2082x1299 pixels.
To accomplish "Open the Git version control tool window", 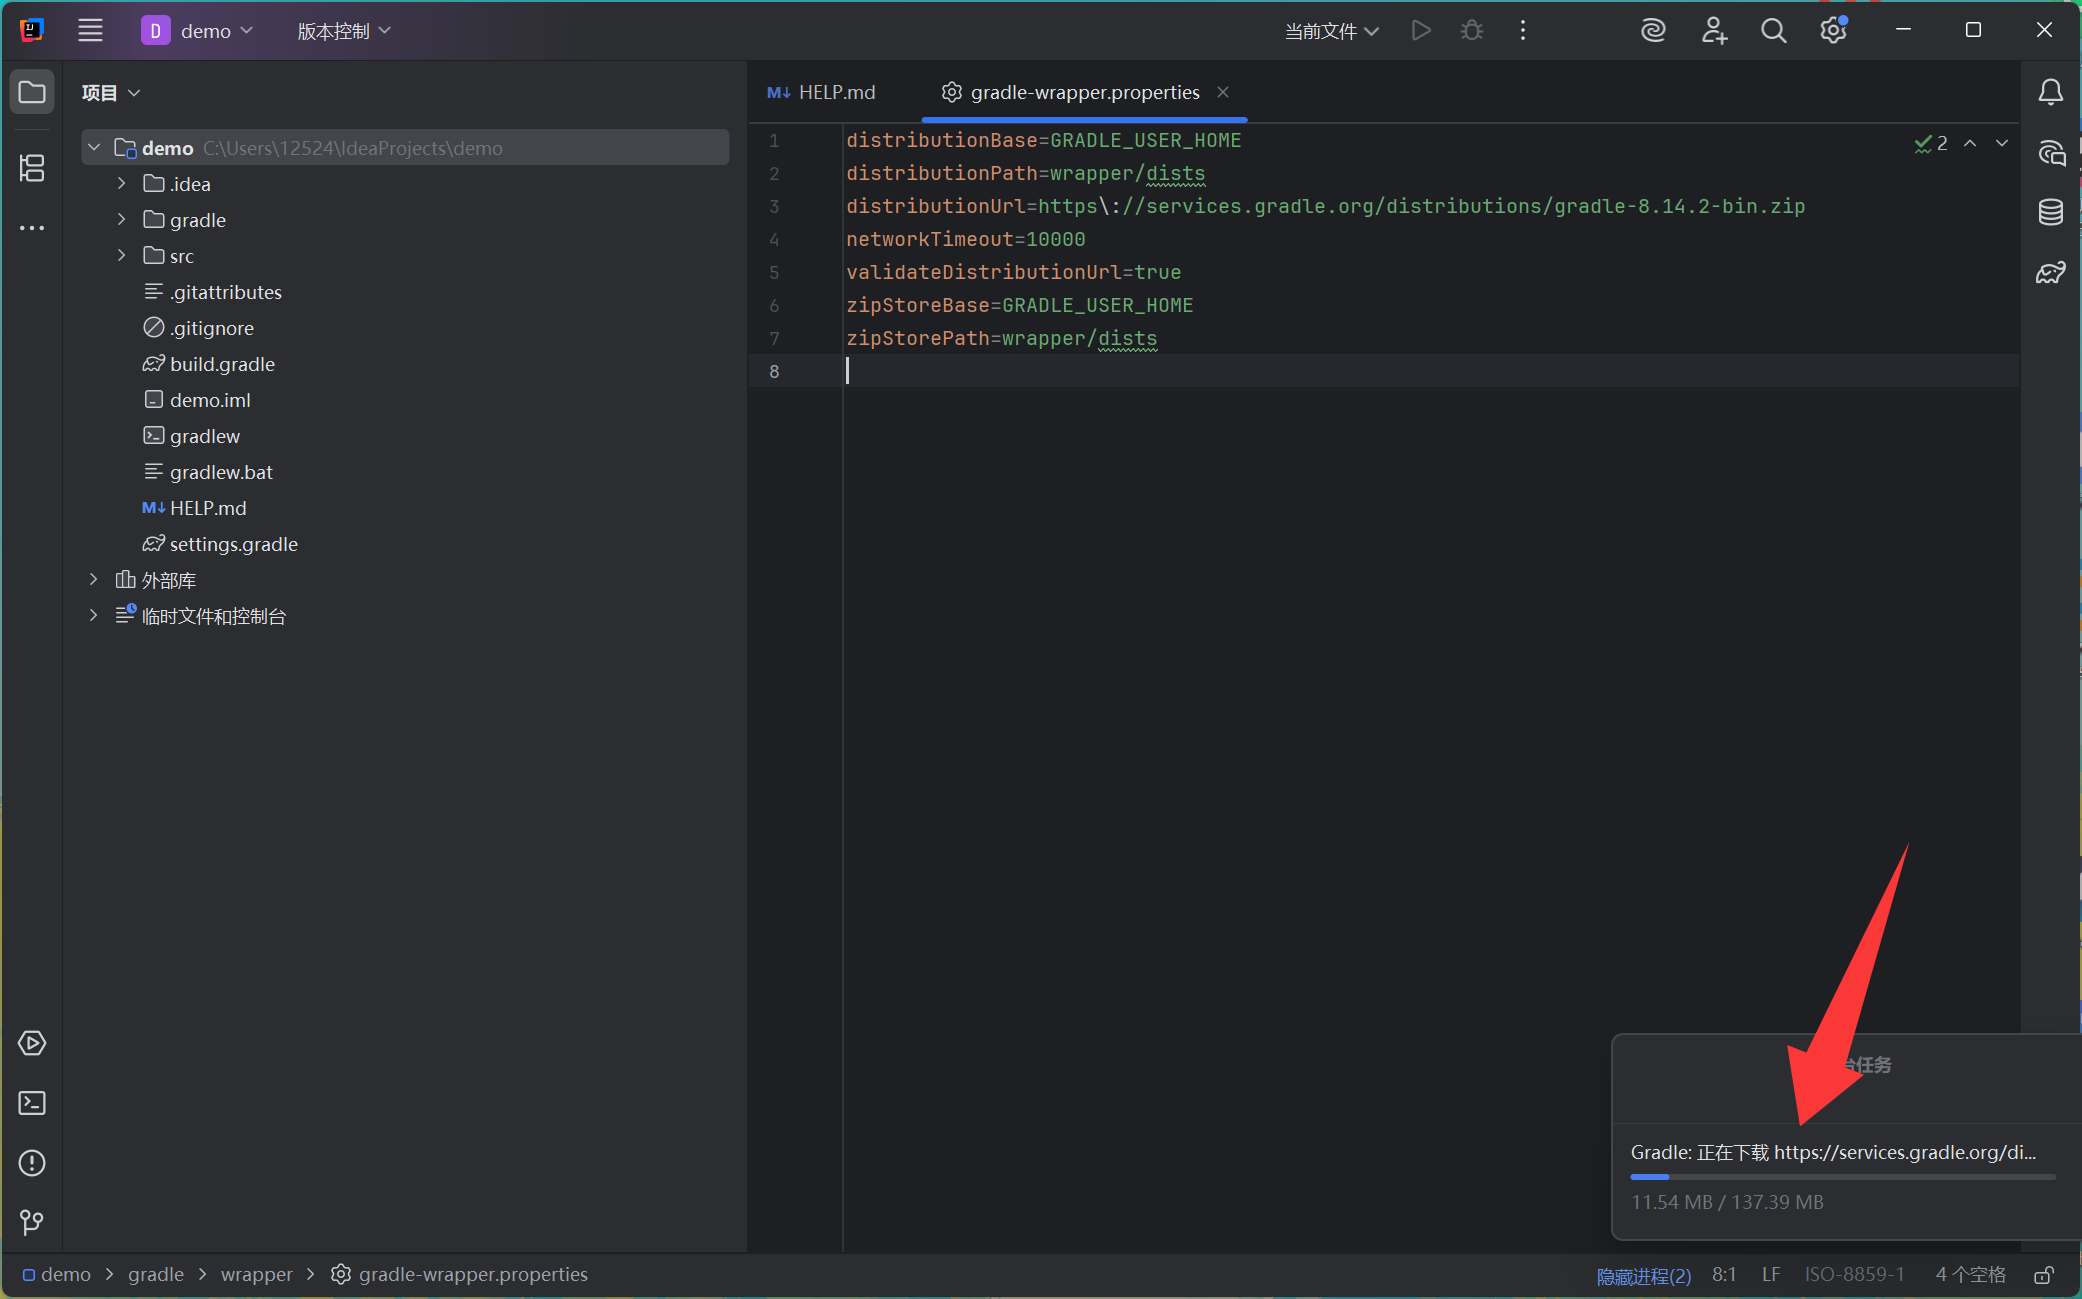I will point(32,1222).
